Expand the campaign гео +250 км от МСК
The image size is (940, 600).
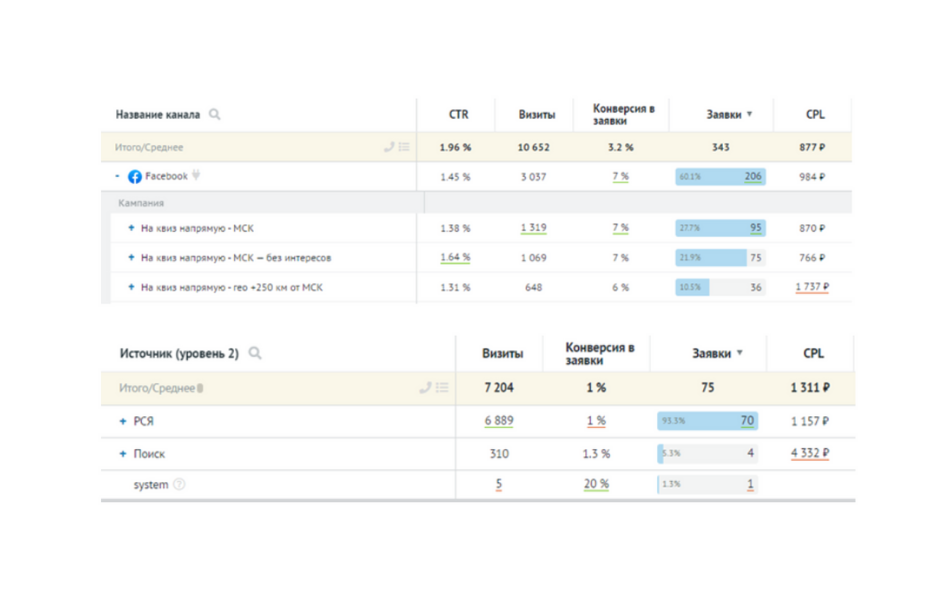[131, 287]
